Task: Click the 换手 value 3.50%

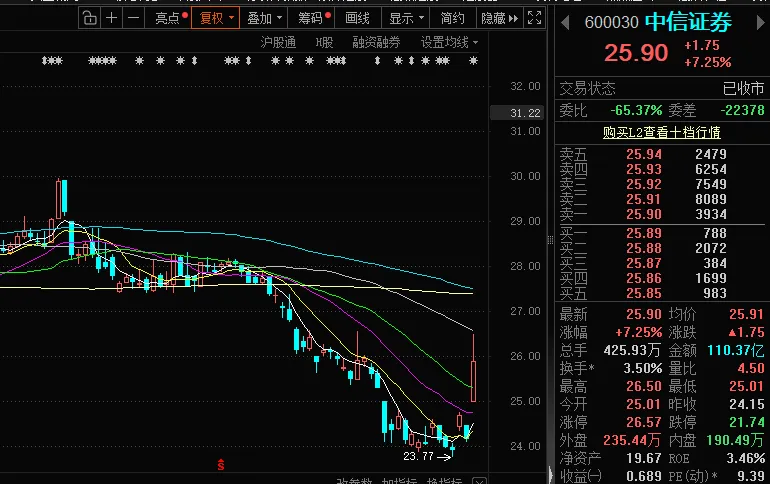Action: click(x=643, y=368)
